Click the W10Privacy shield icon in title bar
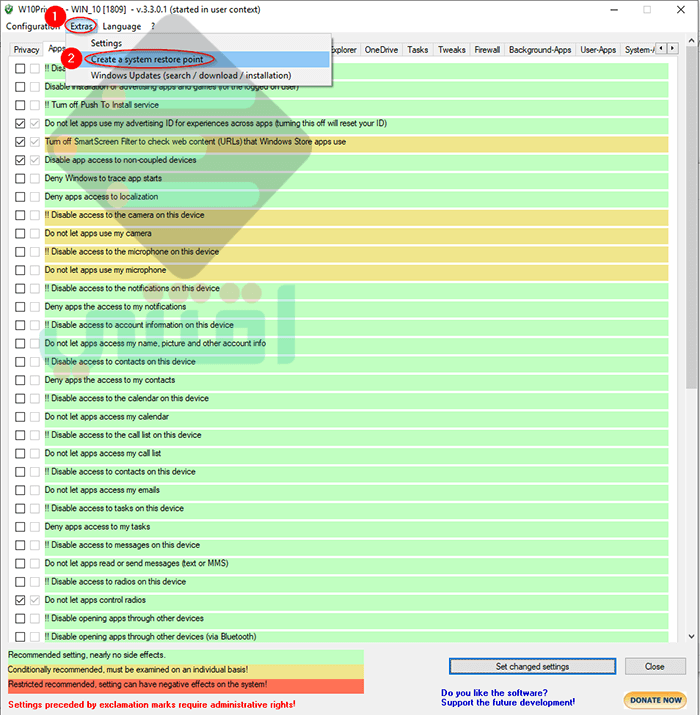The height and width of the screenshot is (715, 700). click(x=9, y=9)
